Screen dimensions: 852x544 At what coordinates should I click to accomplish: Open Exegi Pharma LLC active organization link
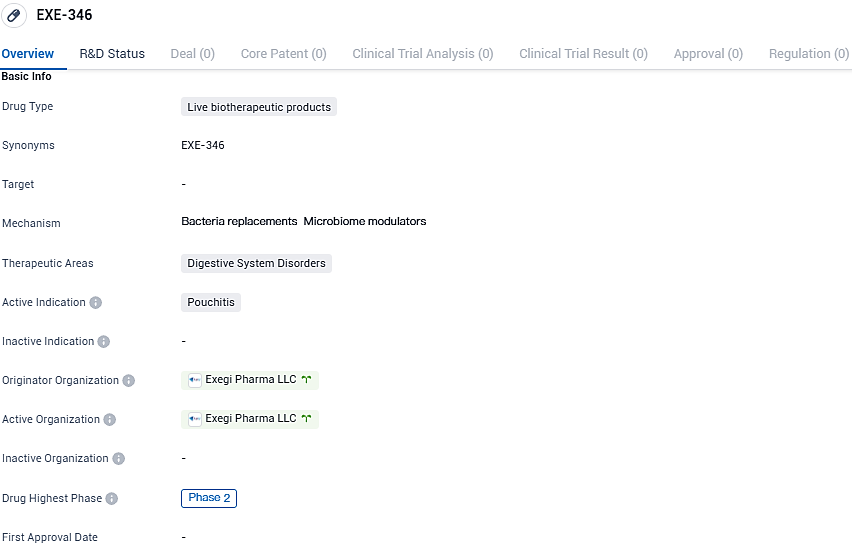250,419
